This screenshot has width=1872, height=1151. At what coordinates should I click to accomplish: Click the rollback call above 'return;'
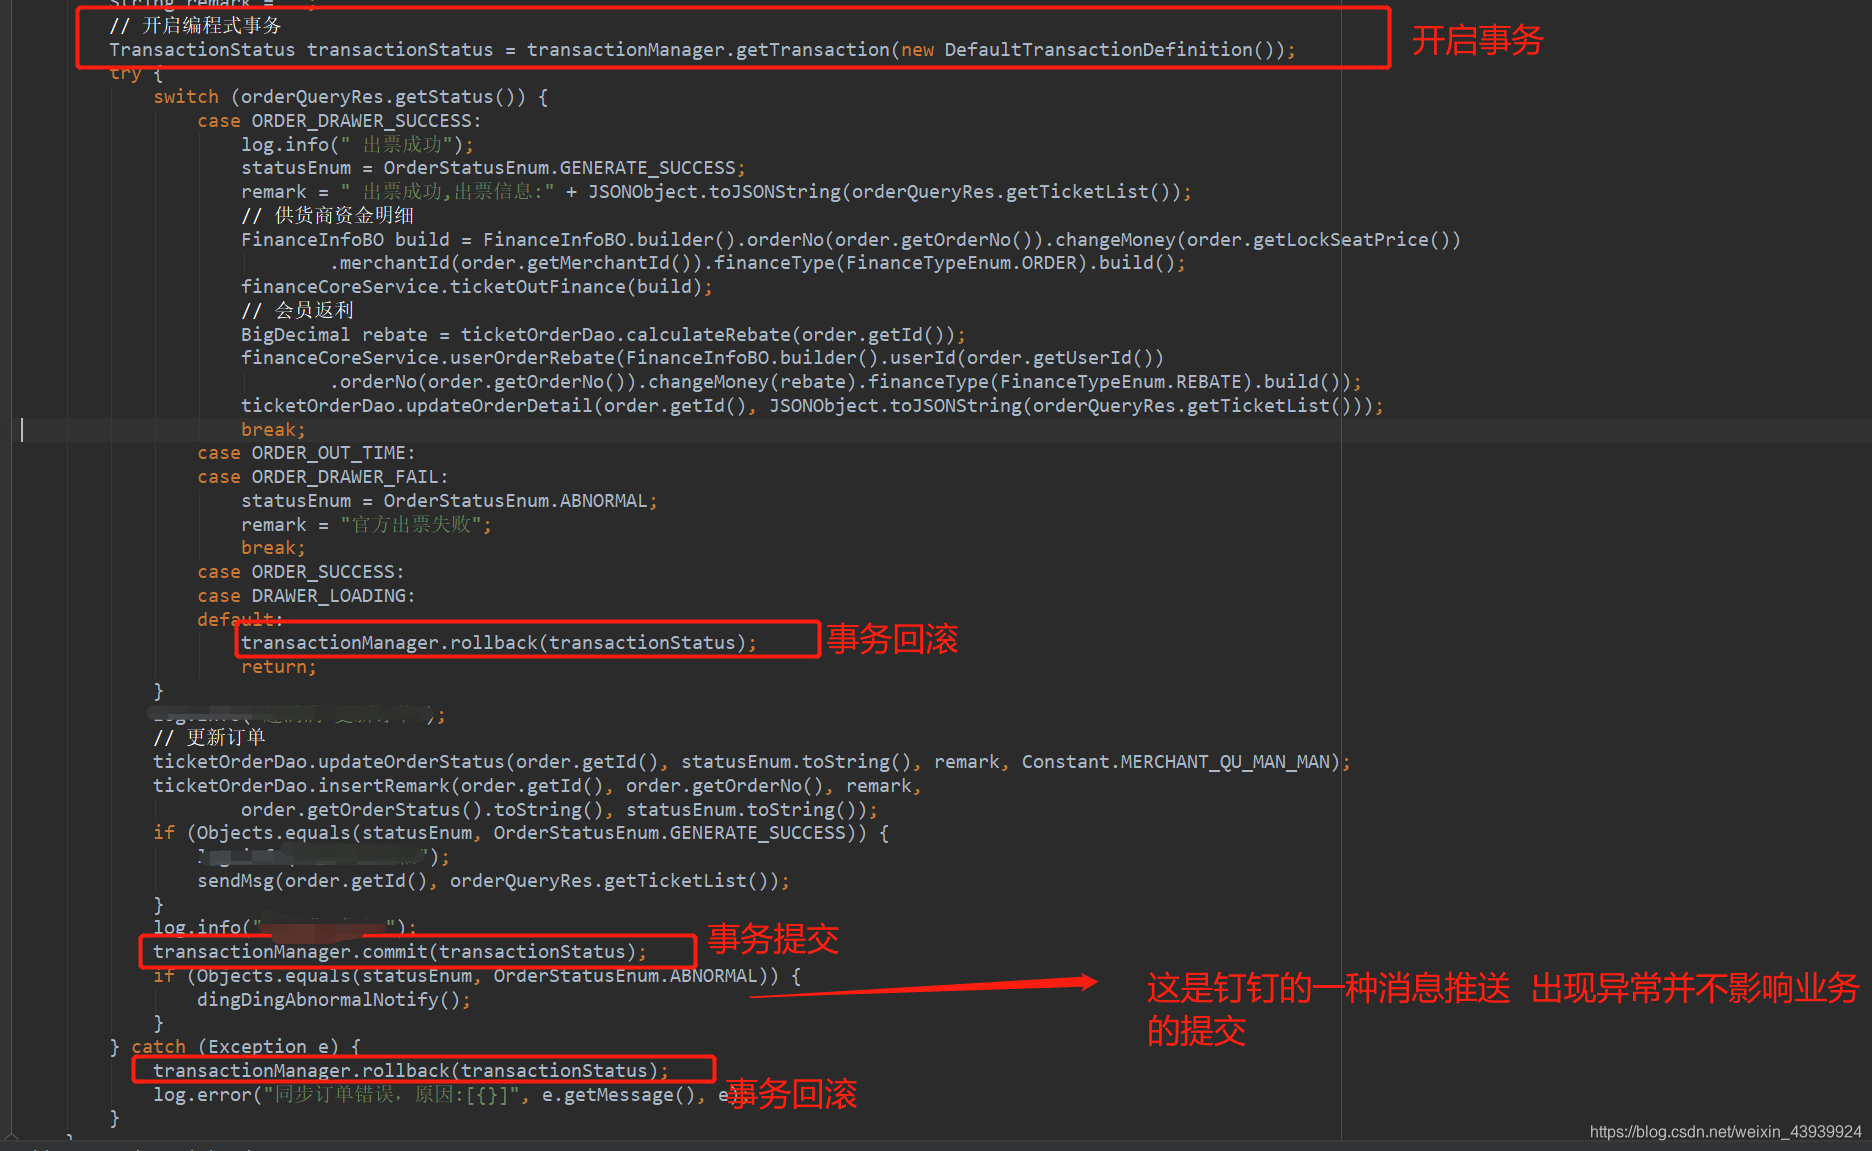tap(499, 644)
